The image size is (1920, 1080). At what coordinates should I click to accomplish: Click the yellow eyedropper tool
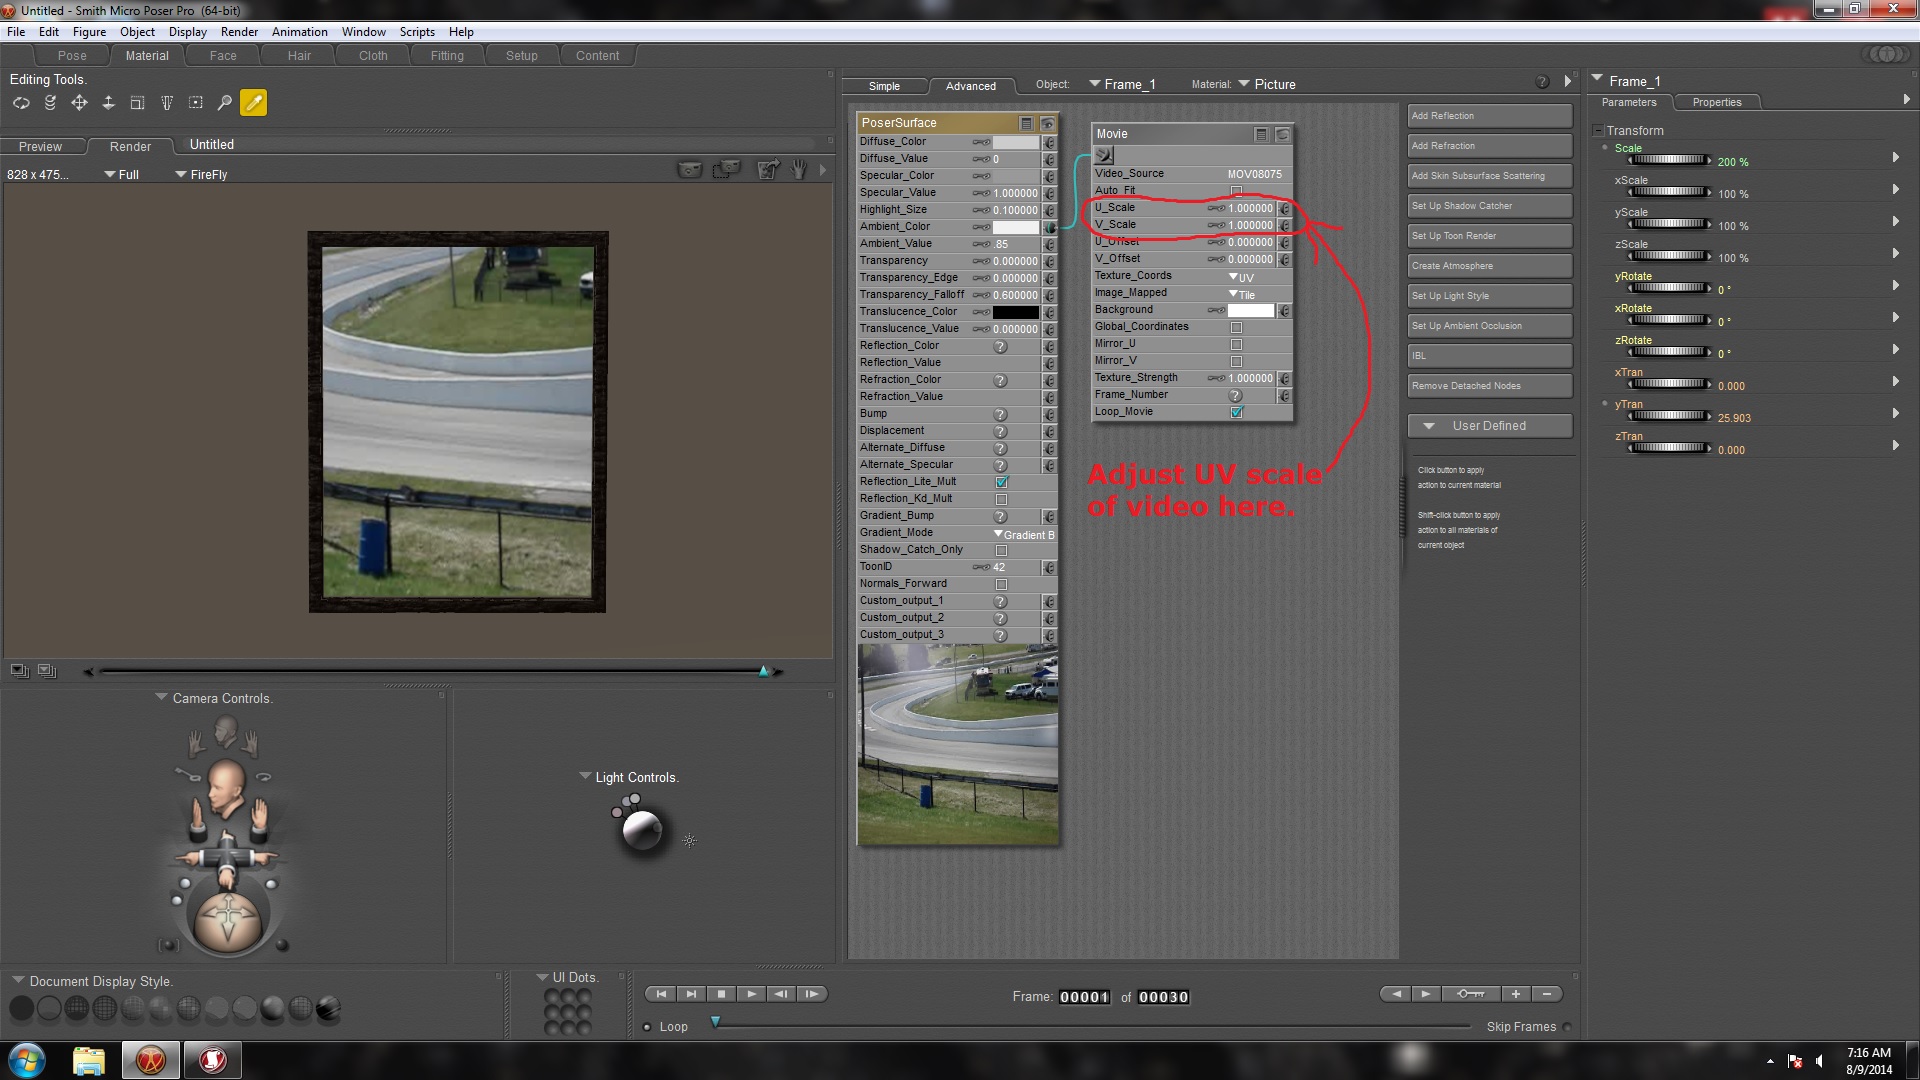[x=254, y=103]
